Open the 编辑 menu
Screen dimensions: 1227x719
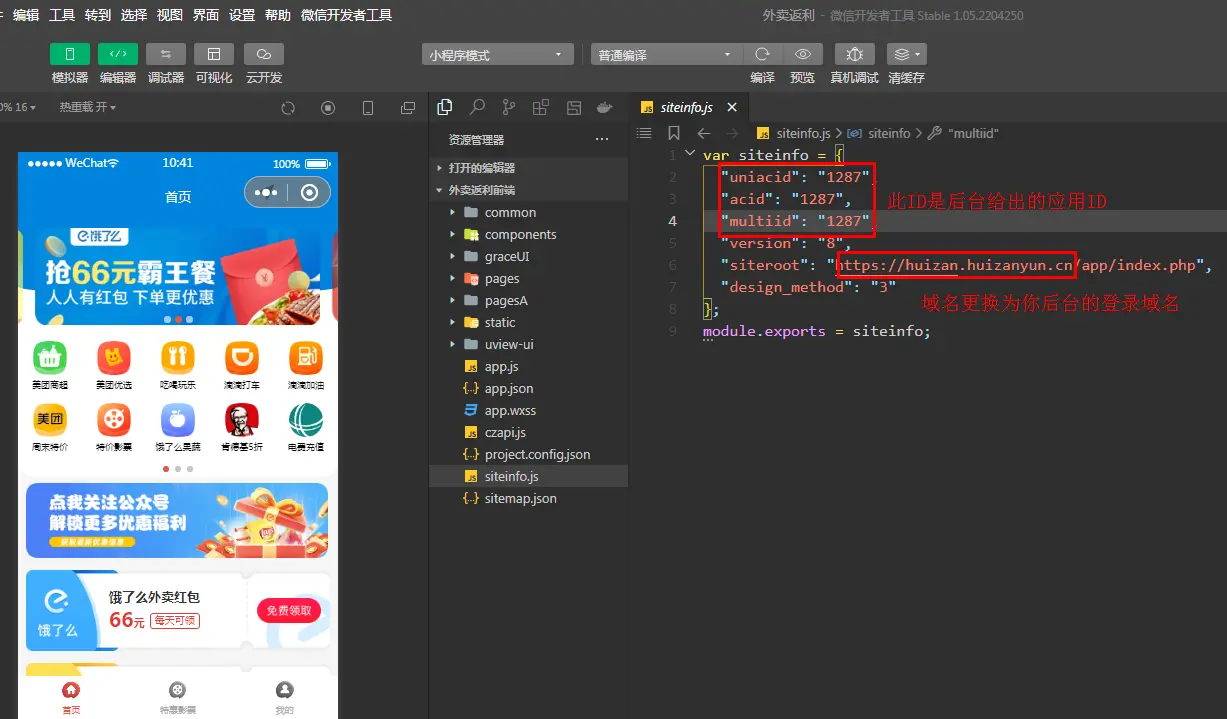[x=26, y=15]
